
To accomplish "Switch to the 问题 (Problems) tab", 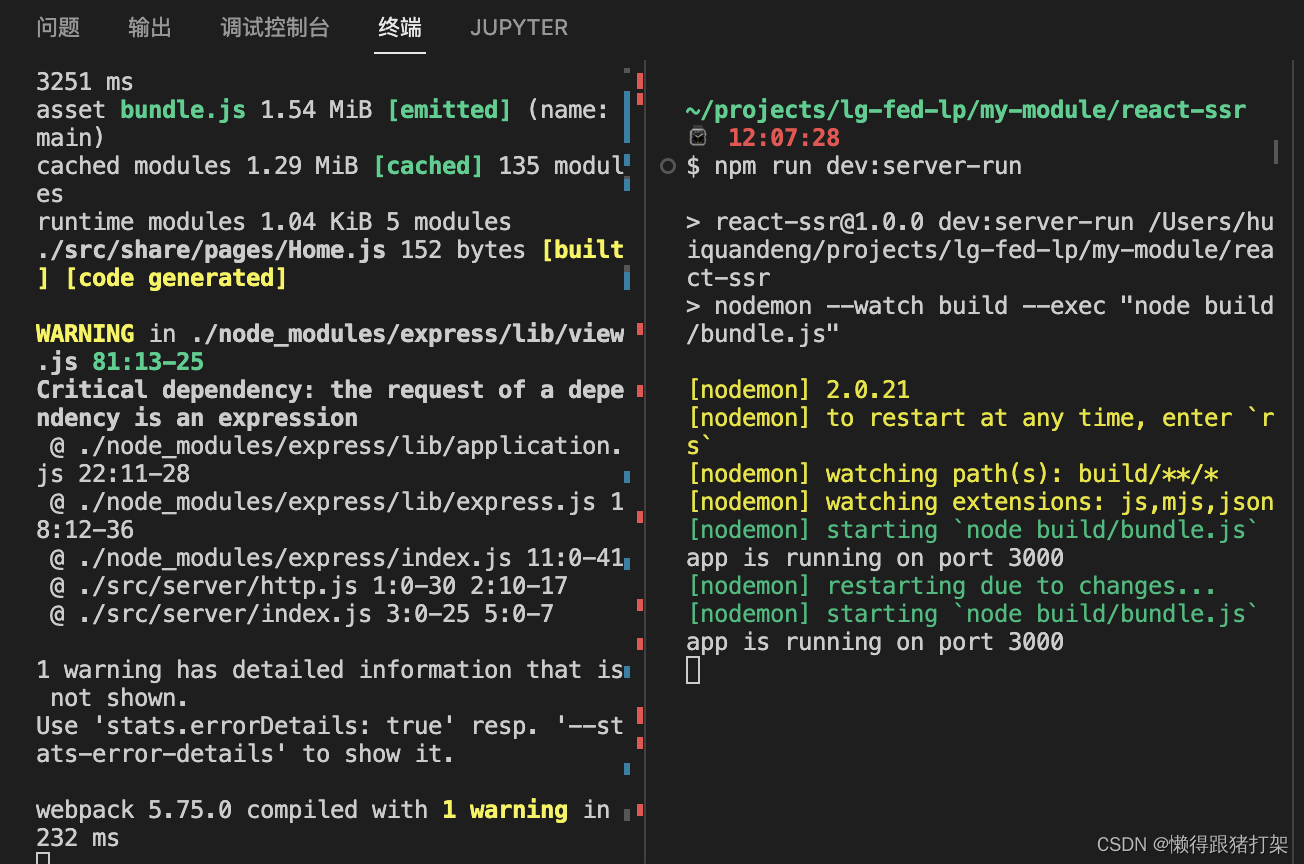I will click(x=58, y=27).
